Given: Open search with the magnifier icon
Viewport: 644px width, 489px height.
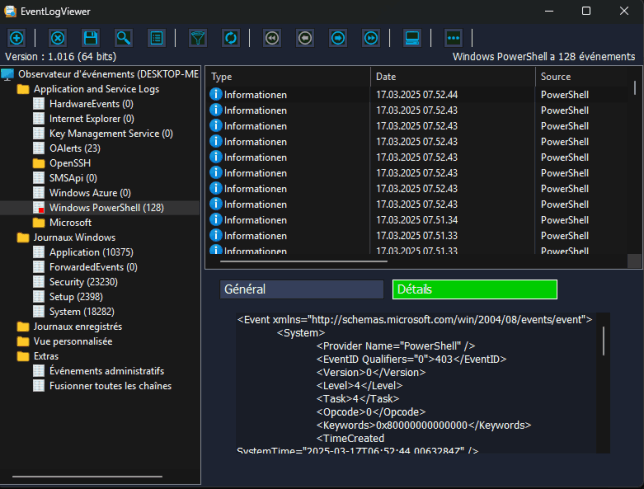Looking at the screenshot, I should [x=123, y=38].
